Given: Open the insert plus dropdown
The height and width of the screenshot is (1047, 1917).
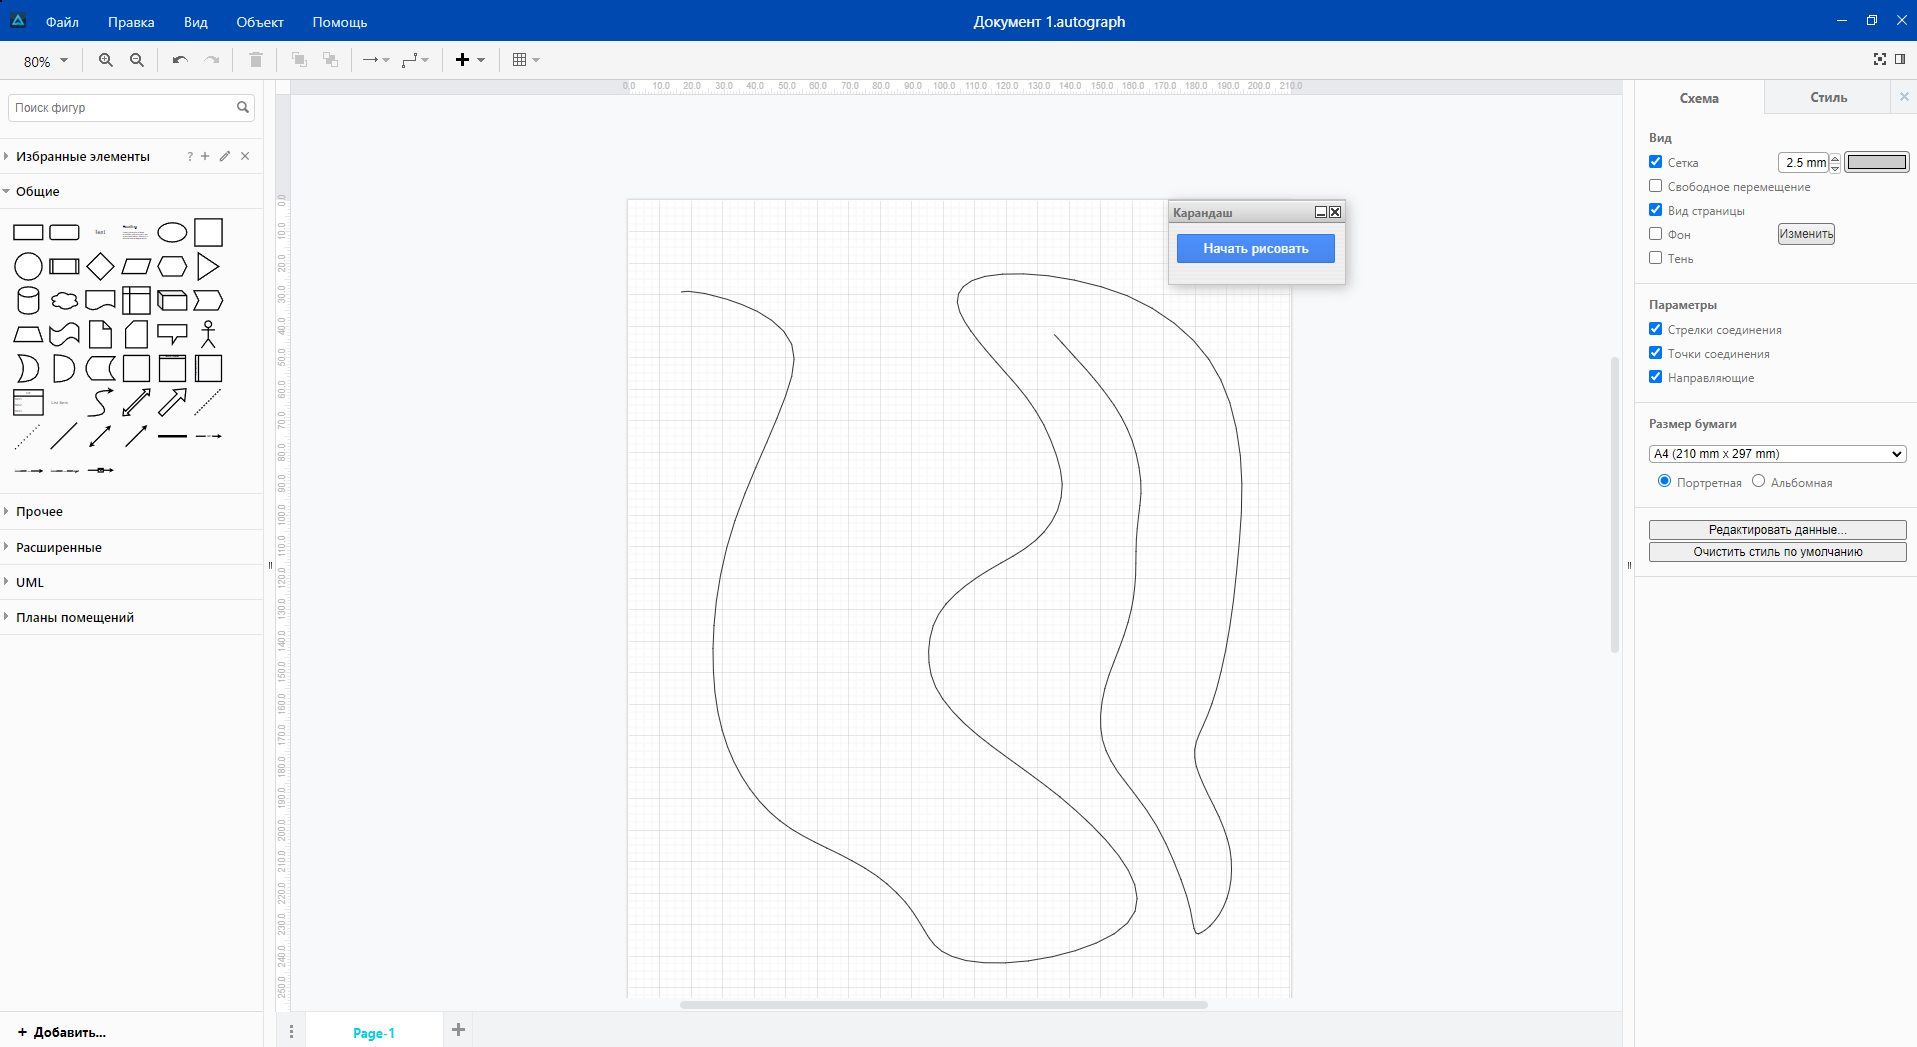Looking at the screenshot, I should pyautogui.click(x=470, y=60).
